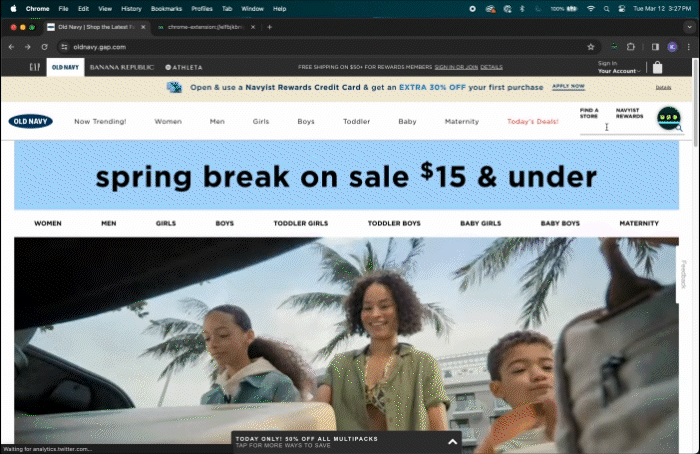Switch to Banana Republic brand tab
The image size is (700, 454).
tap(121, 67)
